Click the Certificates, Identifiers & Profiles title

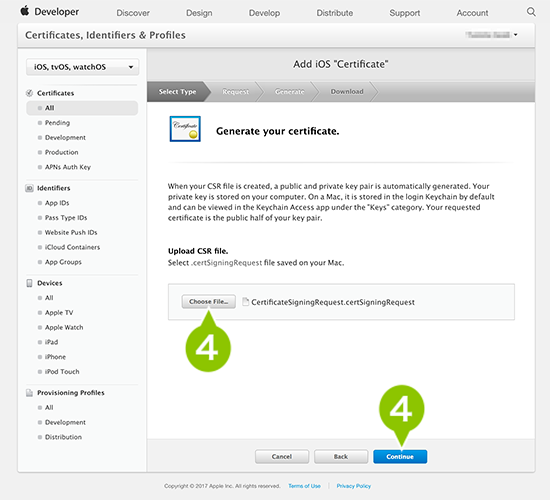pyautogui.click(x=105, y=35)
